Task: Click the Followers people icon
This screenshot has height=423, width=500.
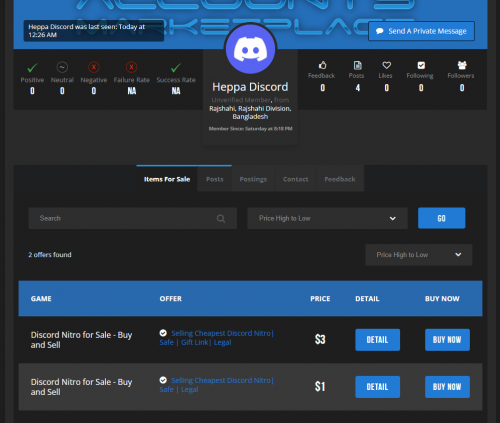Action: (462, 65)
